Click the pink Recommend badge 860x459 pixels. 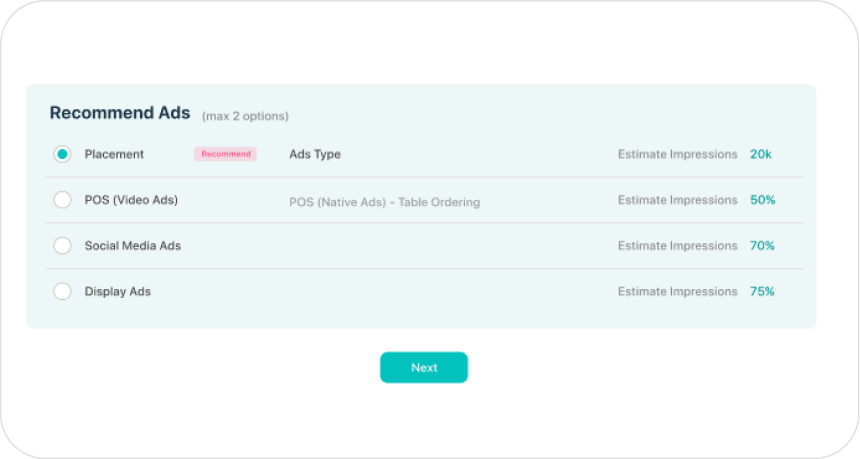[x=225, y=154]
